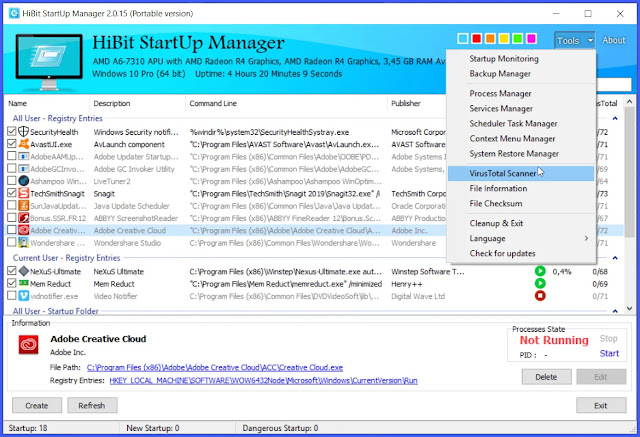Image resolution: width=640 pixels, height=437 pixels.
Task: Click the app icon in title bar
Action: click(14, 13)
